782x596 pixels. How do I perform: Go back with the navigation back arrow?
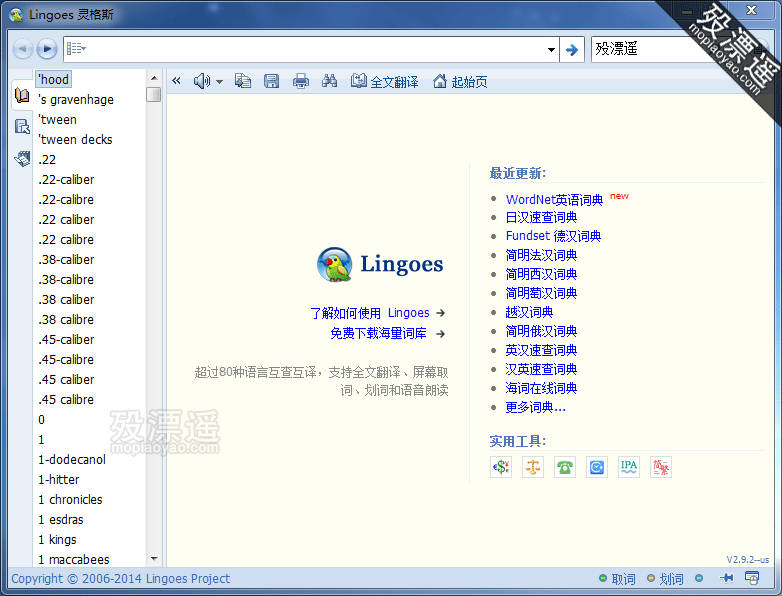[22, 49]
